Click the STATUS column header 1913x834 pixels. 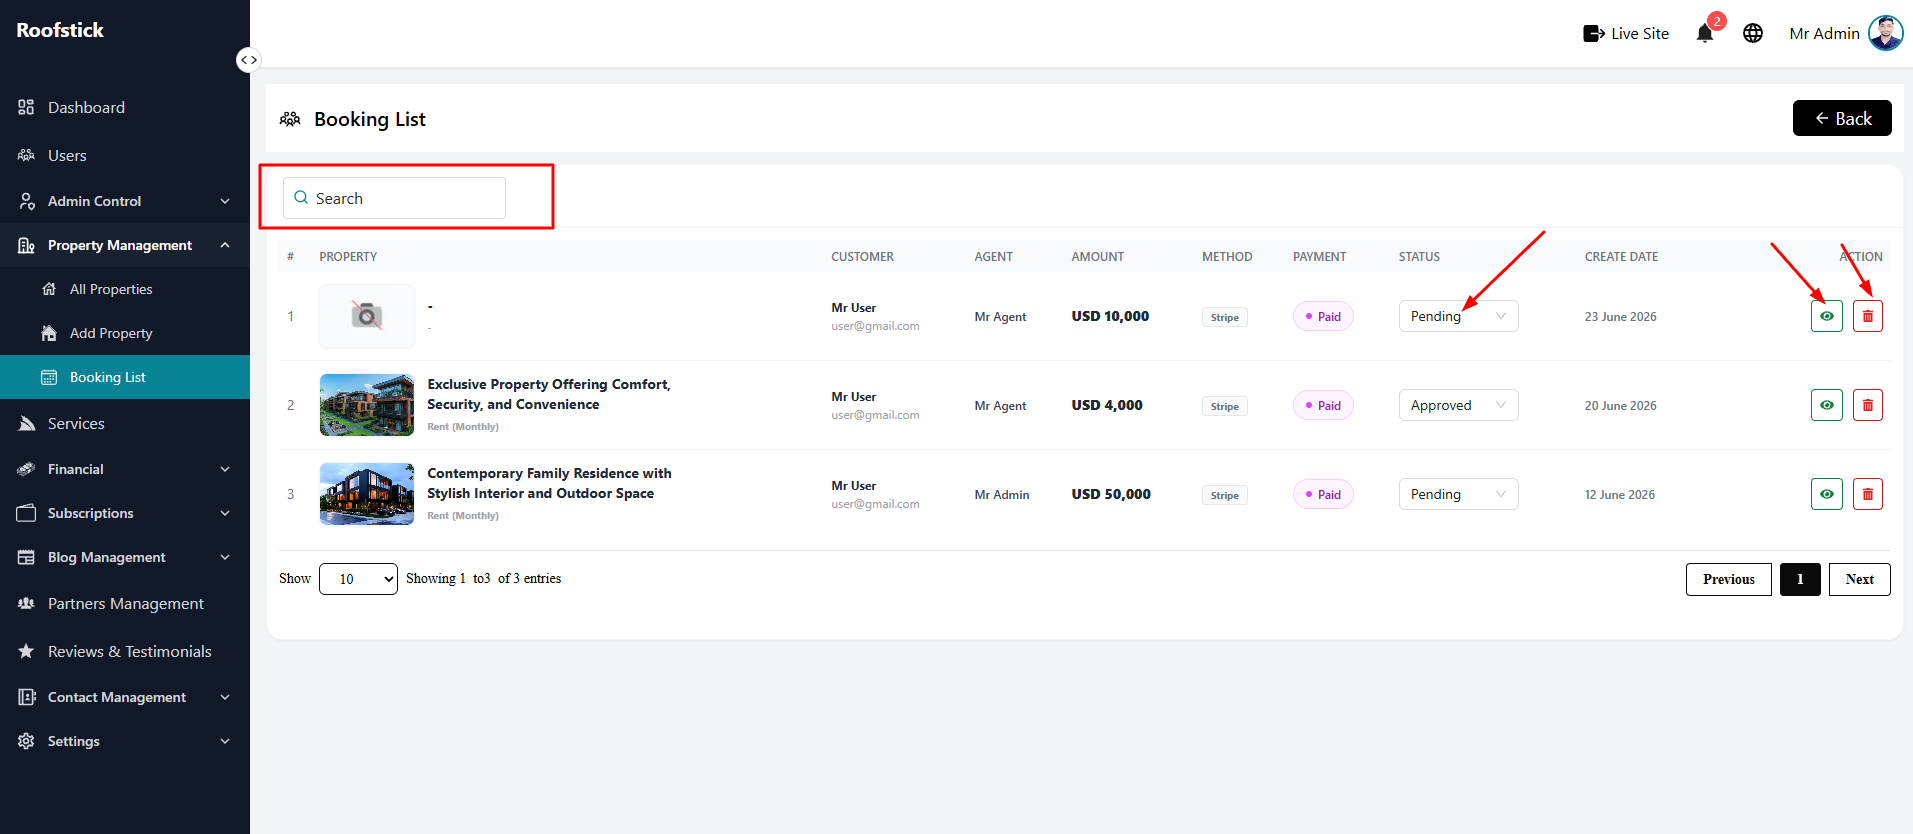click(1419, 257)
